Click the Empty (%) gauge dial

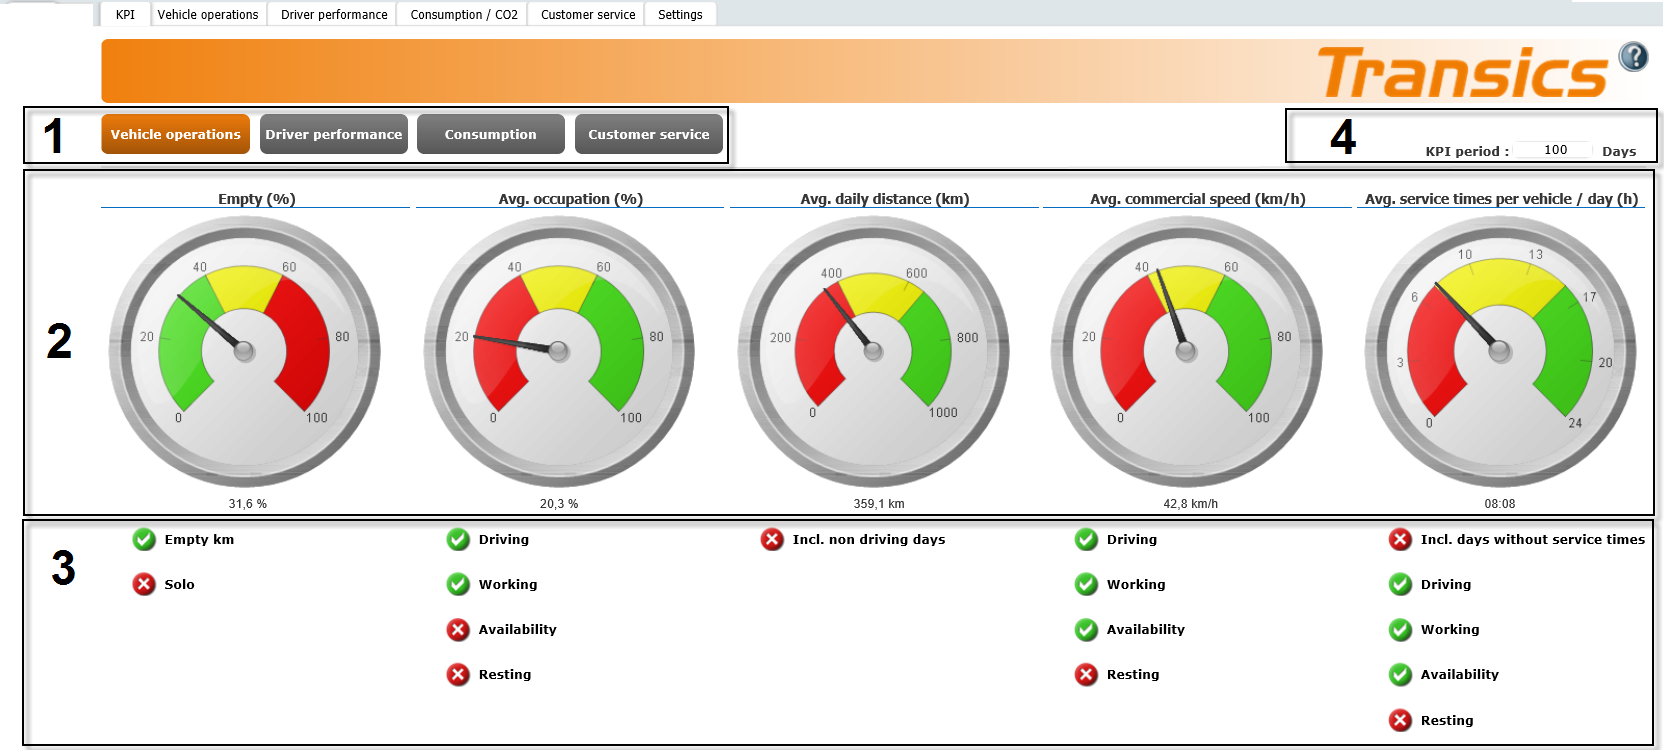coord(244,351)
